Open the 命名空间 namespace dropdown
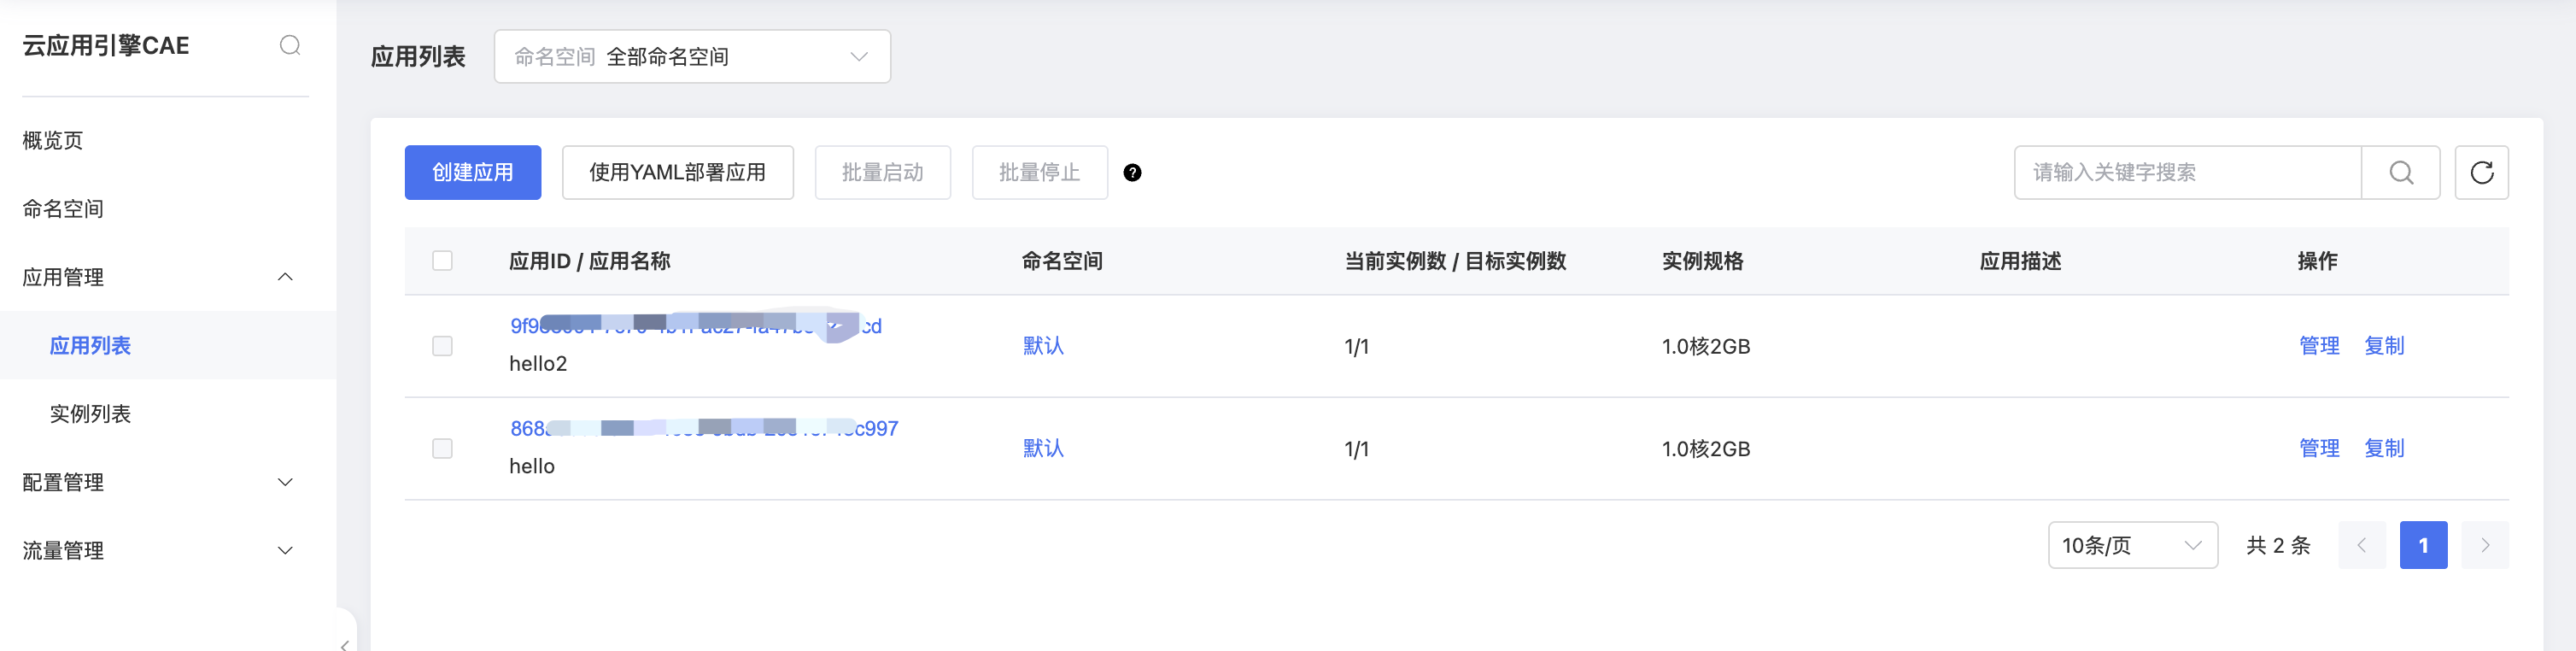2576x651 pixels. [x=691, y=57]
